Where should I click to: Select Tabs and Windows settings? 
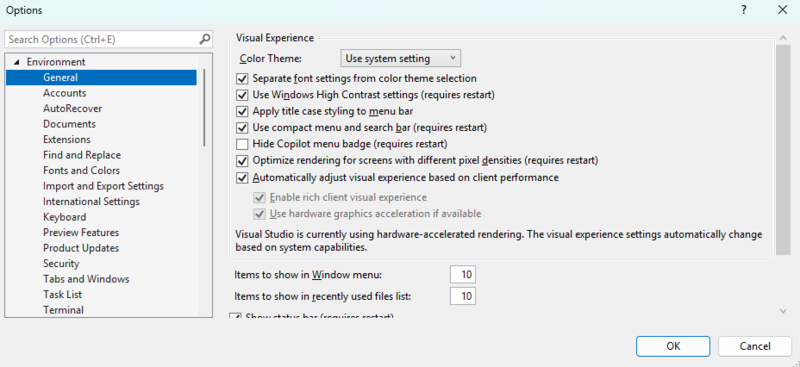(x=86, y=279)
